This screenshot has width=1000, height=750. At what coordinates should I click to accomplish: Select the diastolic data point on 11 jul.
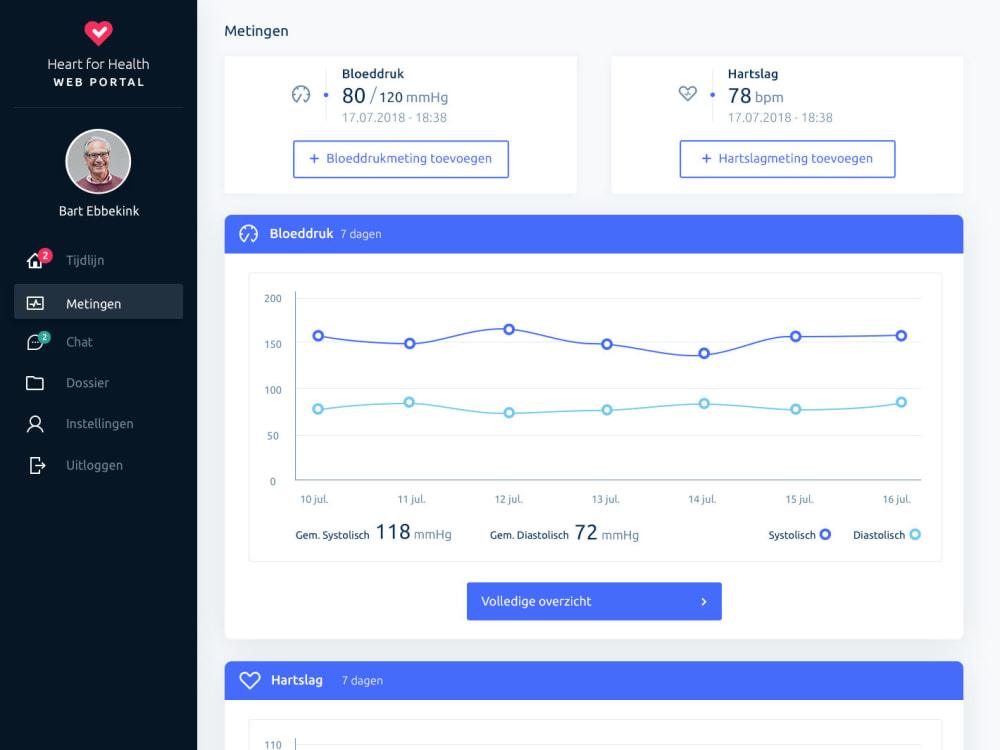pyautogui.click(x=409, y=402)
